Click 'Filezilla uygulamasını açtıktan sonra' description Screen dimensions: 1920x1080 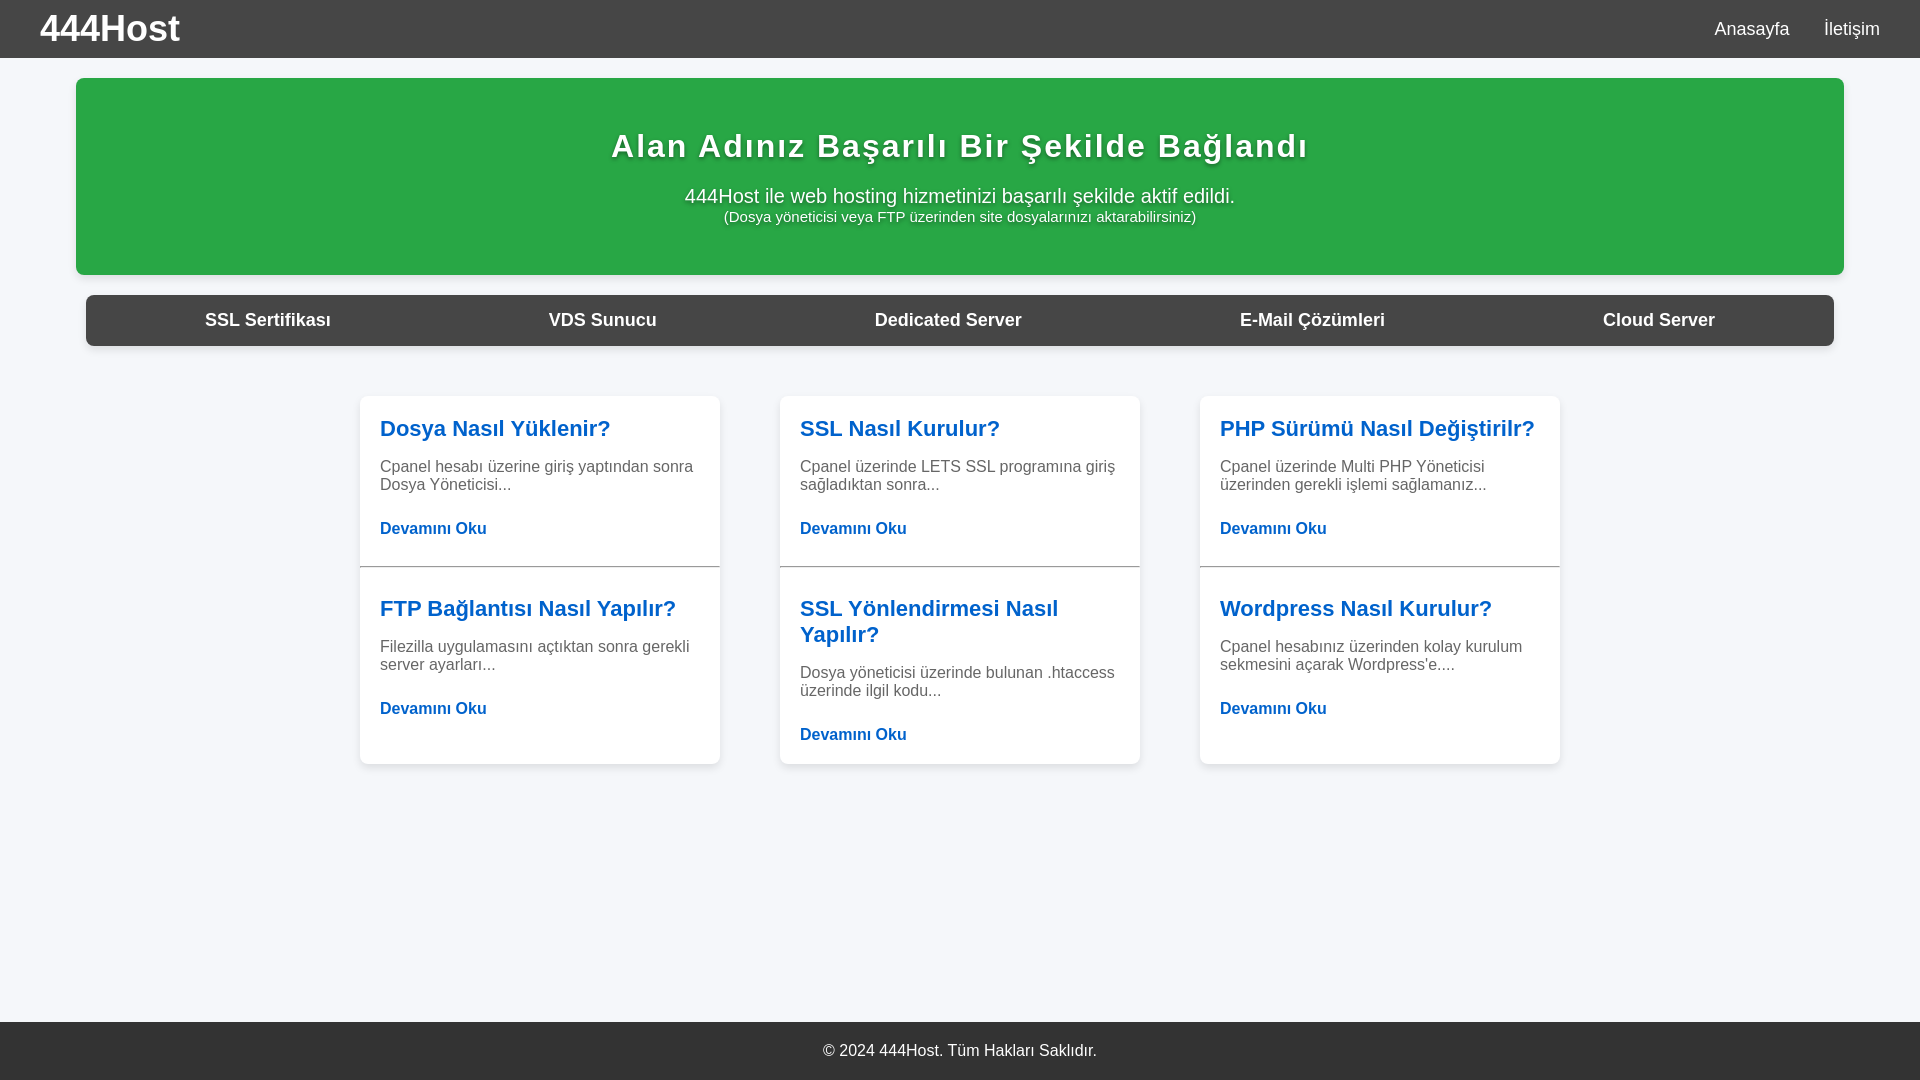(x=535, y=655)
